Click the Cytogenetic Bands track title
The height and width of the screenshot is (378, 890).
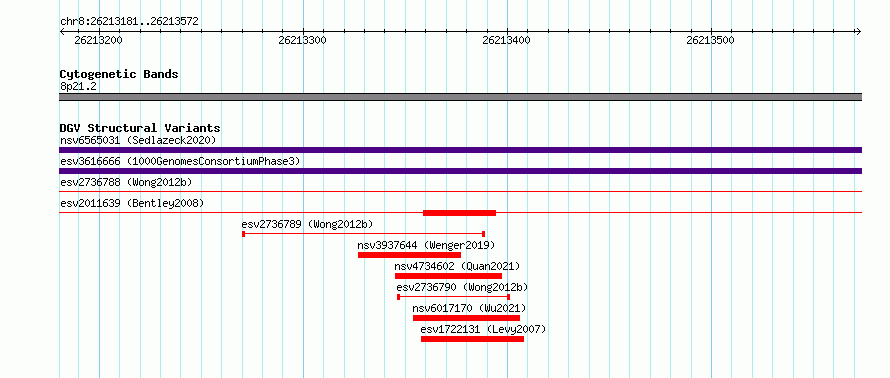119,74
